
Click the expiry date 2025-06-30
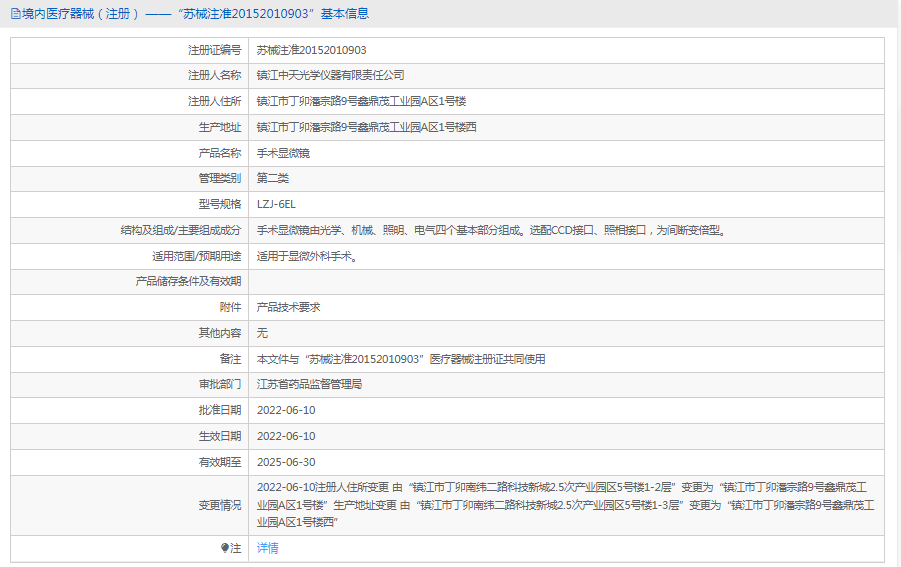point(286,462)
